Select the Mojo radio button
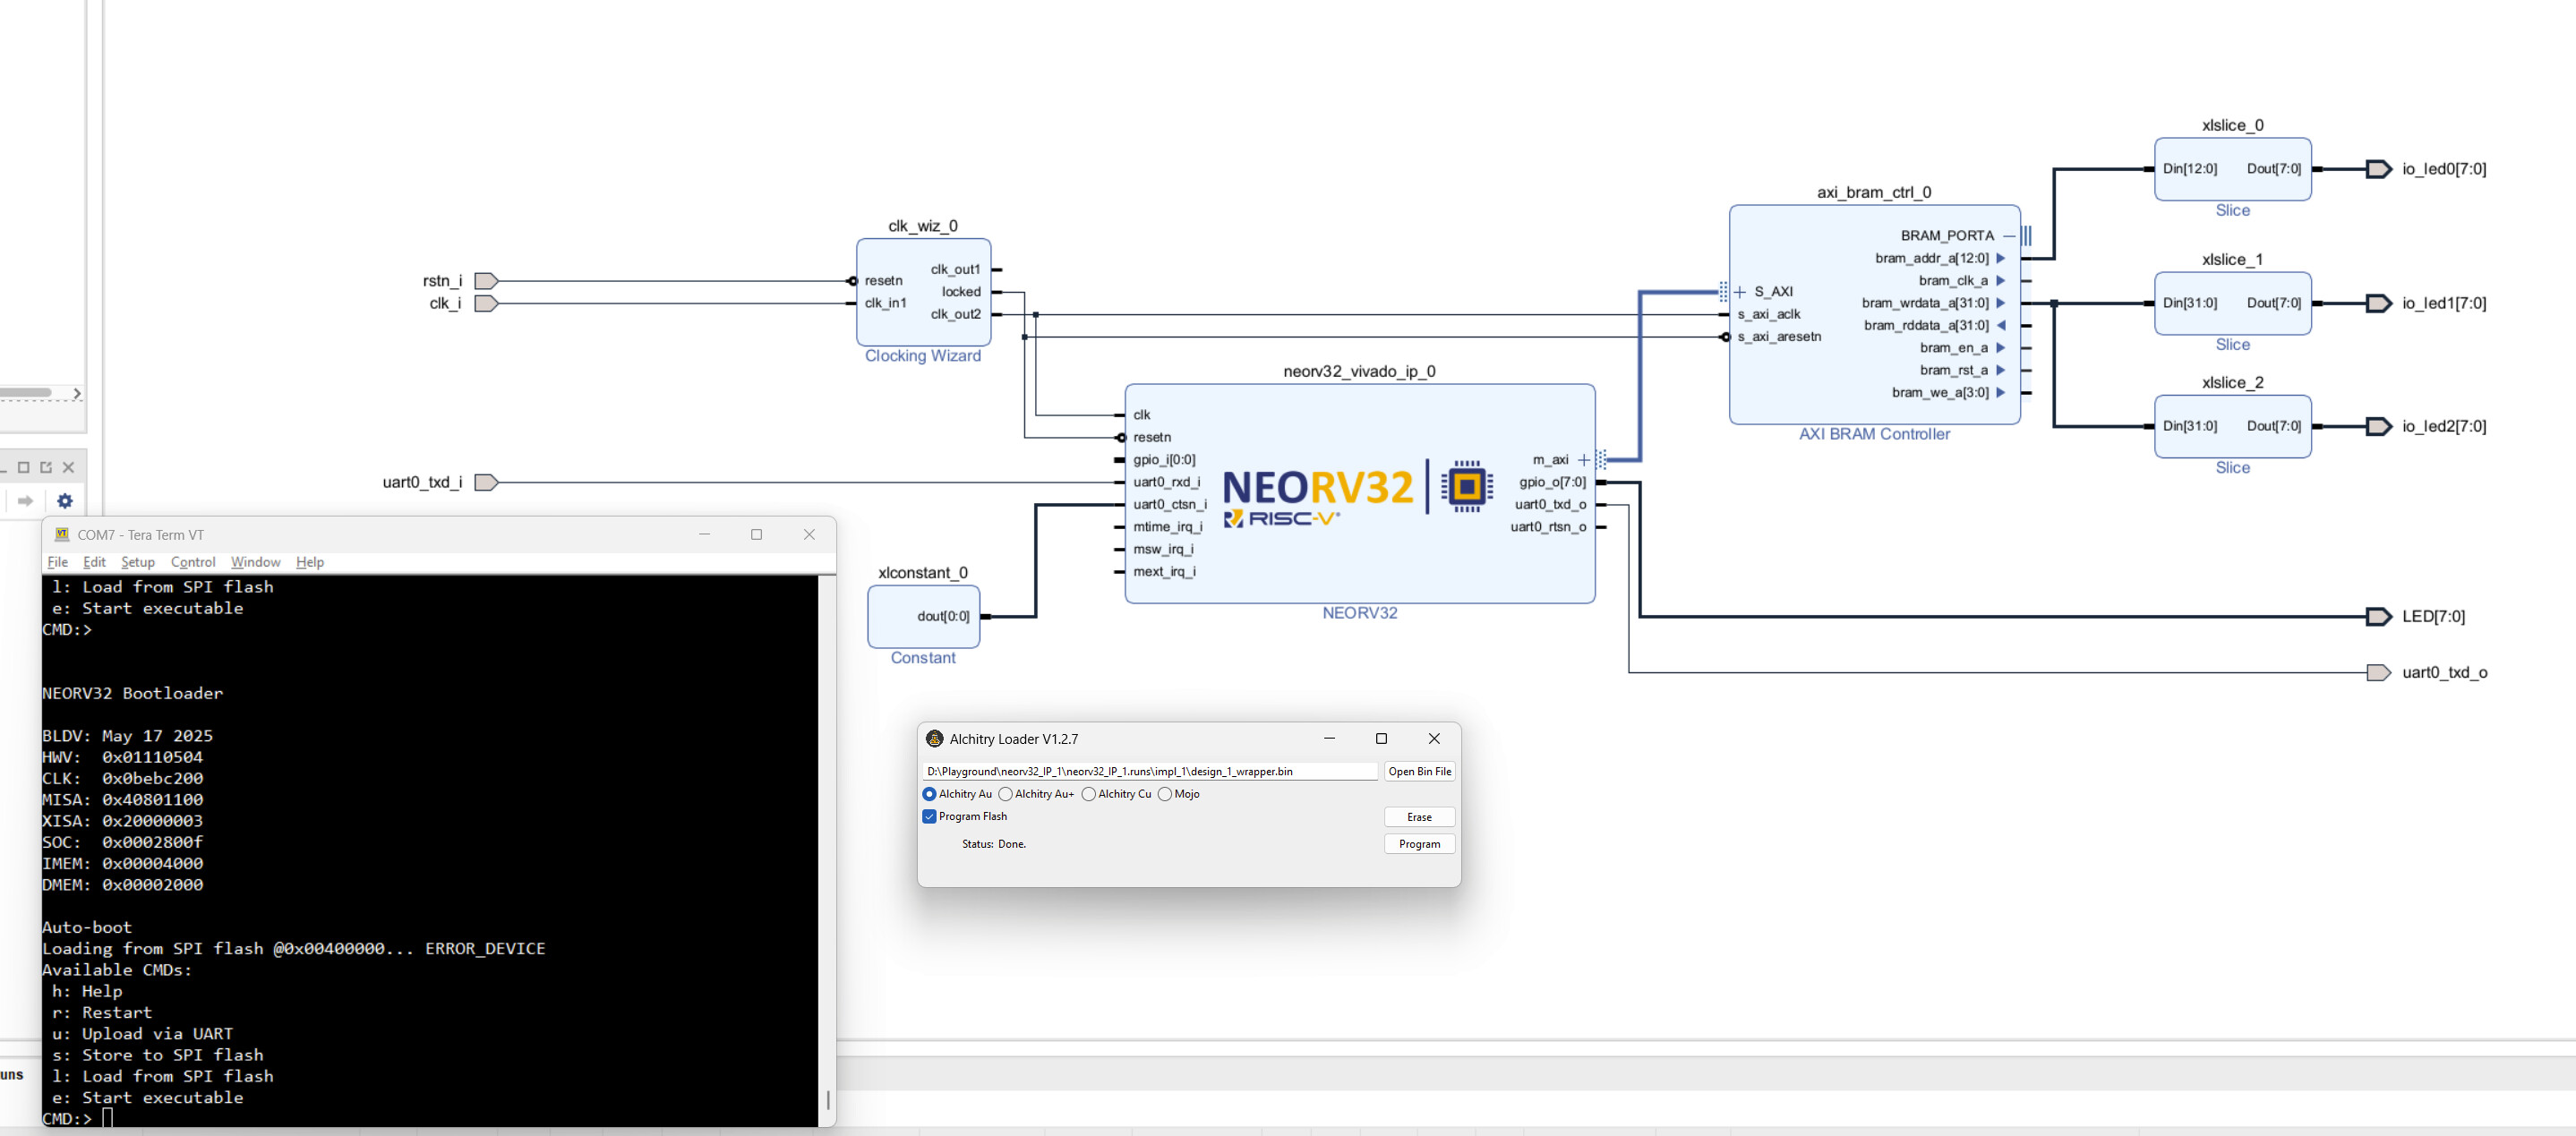 pos(1164,794)
